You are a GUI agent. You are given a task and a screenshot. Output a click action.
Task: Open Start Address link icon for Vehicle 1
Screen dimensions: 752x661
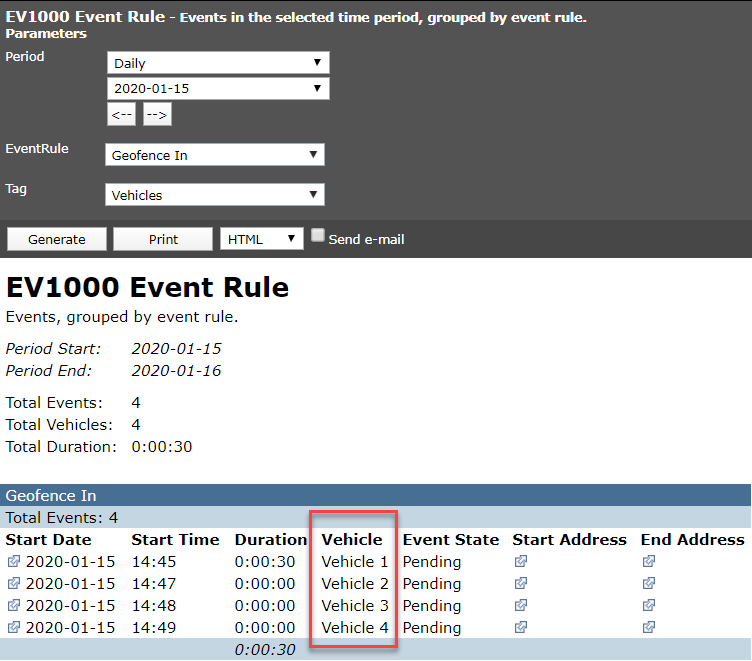[x=521, y=561]
